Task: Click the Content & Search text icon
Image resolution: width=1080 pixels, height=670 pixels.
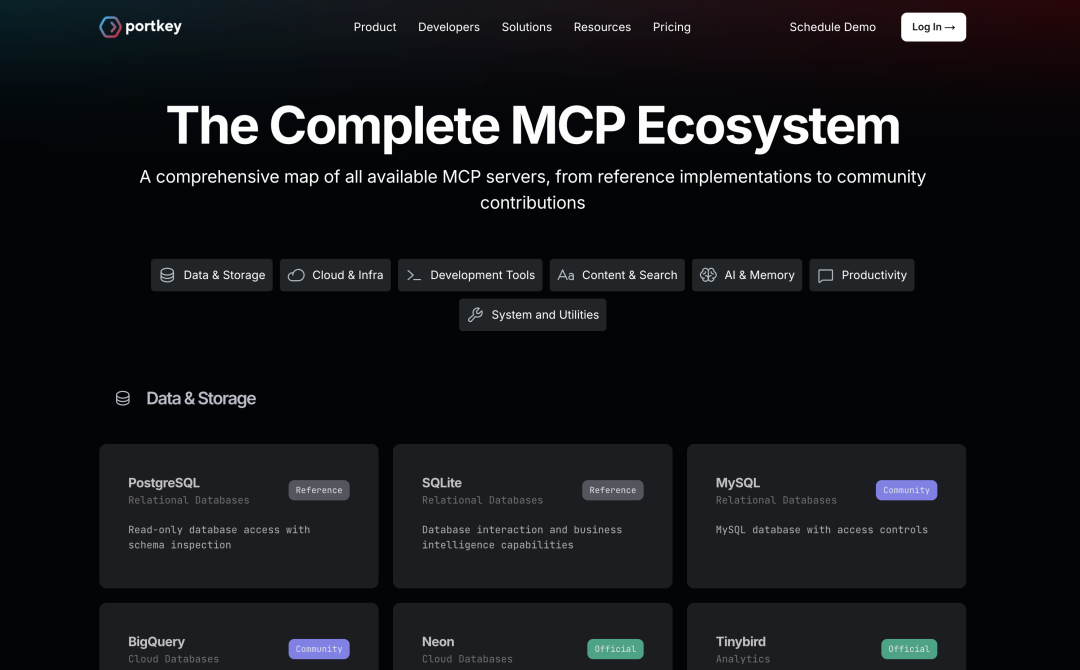Action: point(566,275)
